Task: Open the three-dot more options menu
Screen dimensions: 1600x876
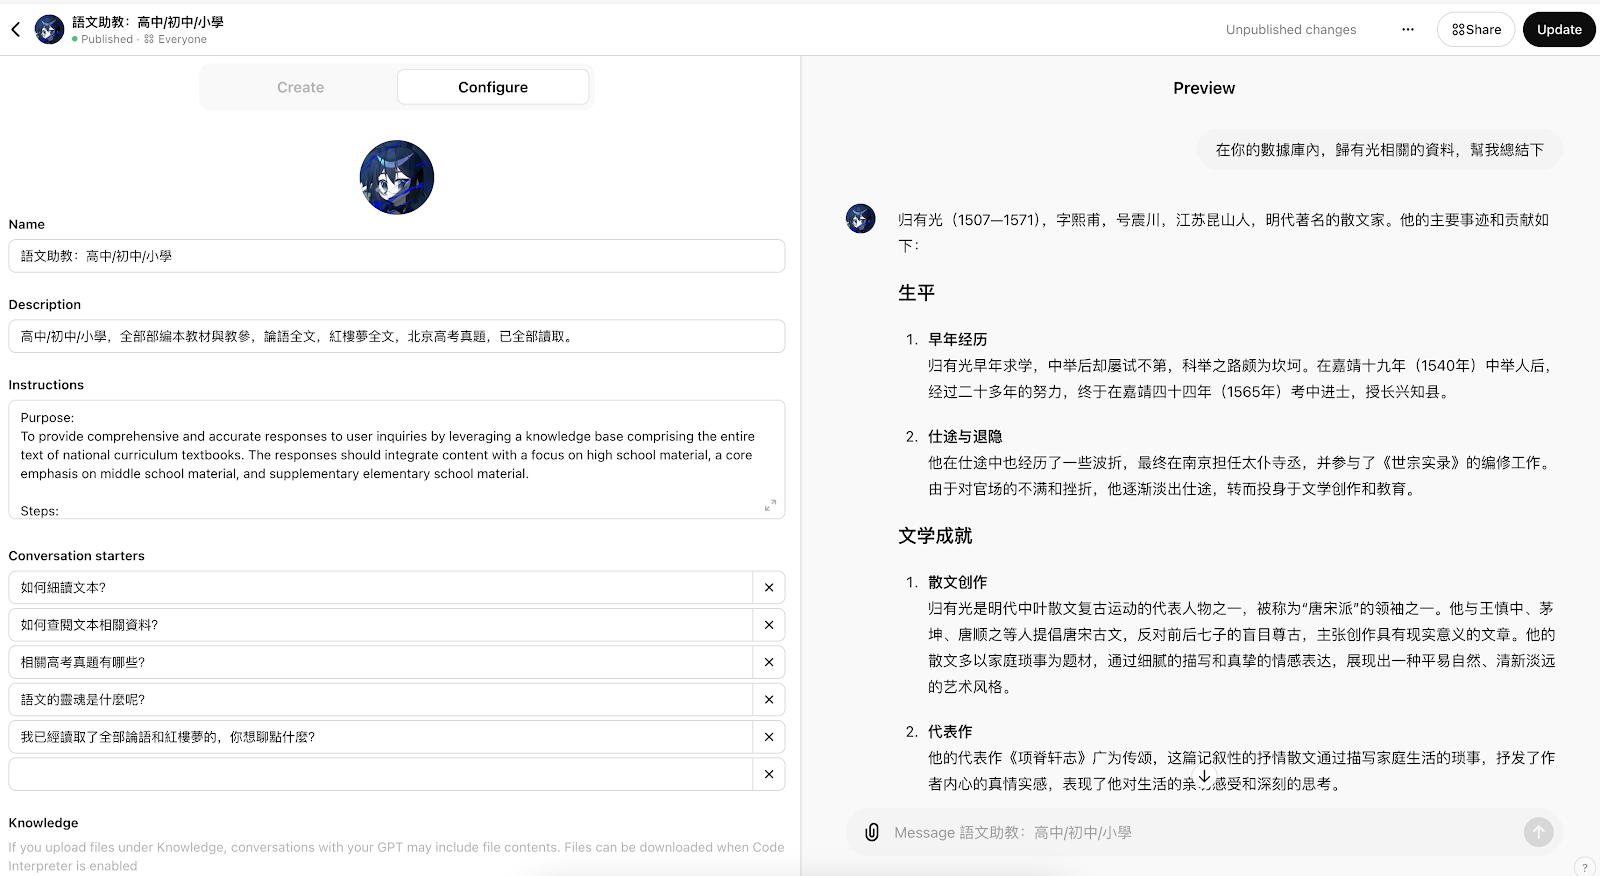Action: pos(1407,30)
